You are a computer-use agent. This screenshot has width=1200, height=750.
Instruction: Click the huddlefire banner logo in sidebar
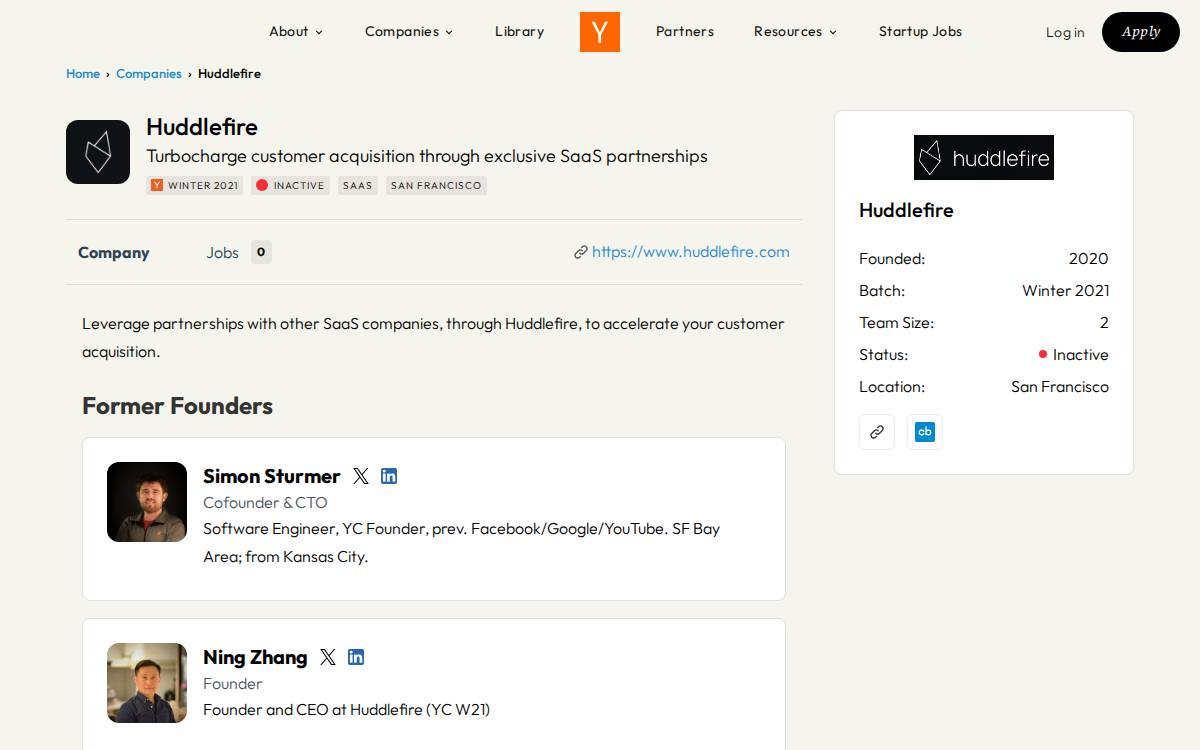point(984,157)
